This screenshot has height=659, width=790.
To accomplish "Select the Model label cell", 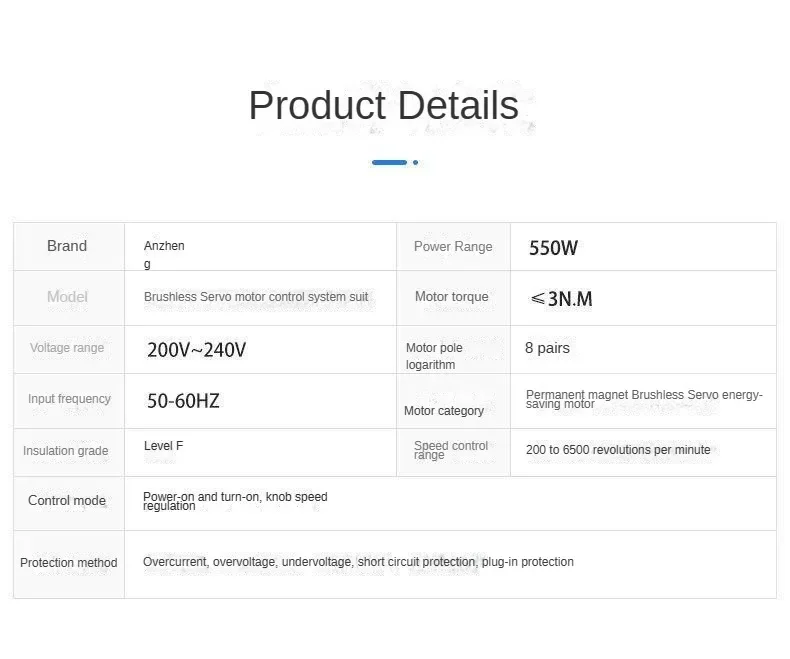I will [x=67, y=297].
